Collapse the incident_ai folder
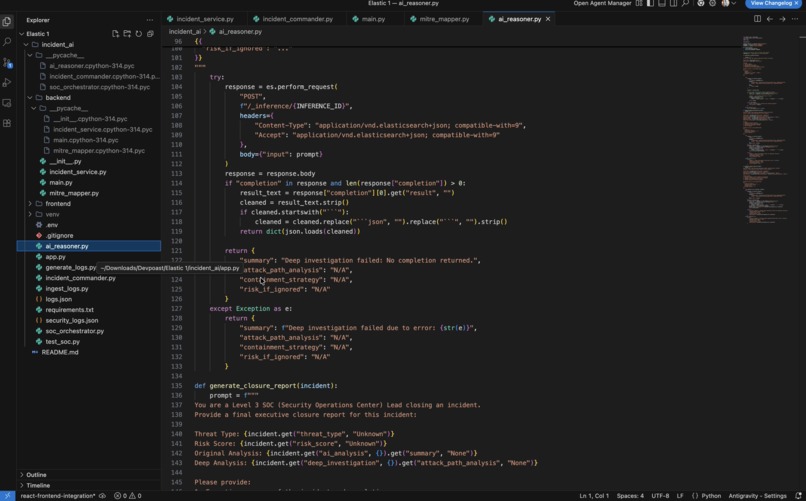806x501 pixels. pos(89,44)
